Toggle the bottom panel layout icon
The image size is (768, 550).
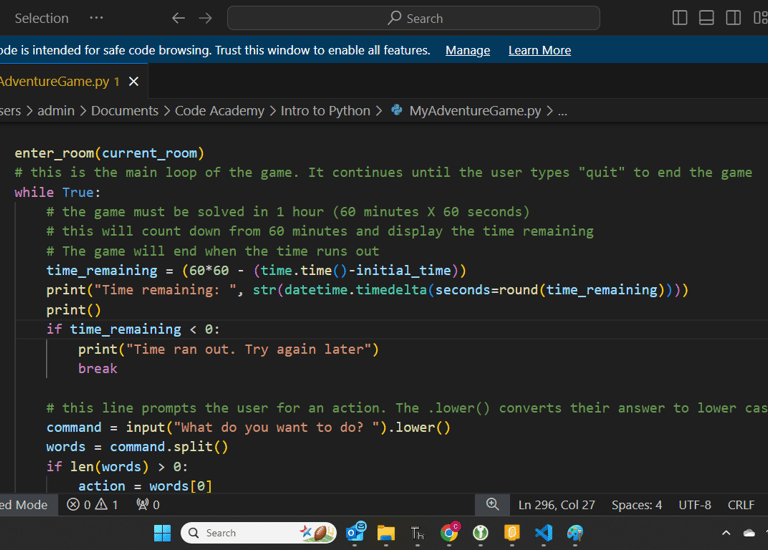(706, 18)
